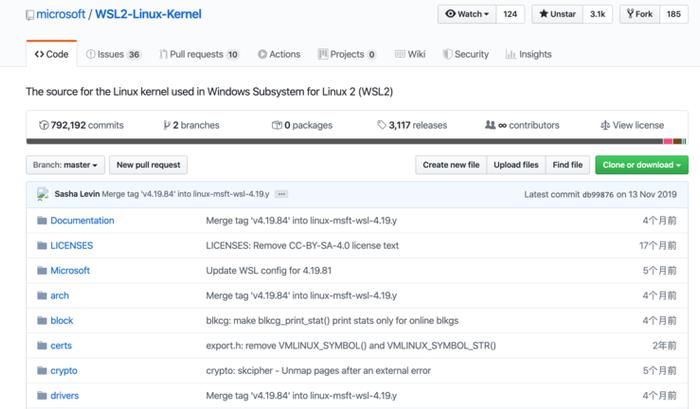Click the language color bar
Image resolution: width=700 pixels, height=409 pixels.
point(356,142)
